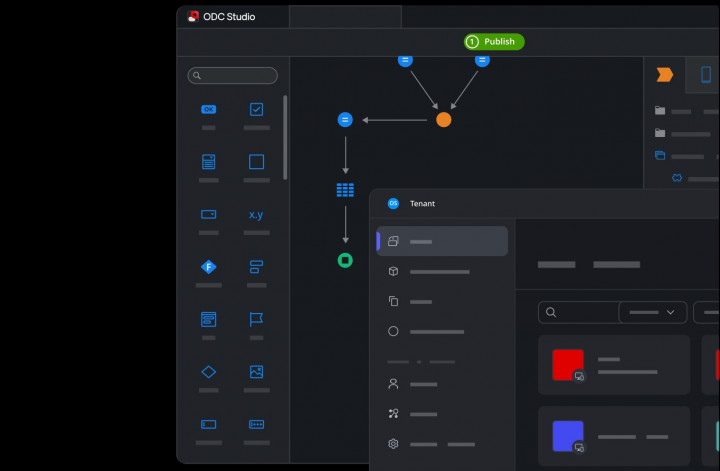Click the blue assign node left of orange node
This screenshot has height=471, width=720.
pos(345,120)
